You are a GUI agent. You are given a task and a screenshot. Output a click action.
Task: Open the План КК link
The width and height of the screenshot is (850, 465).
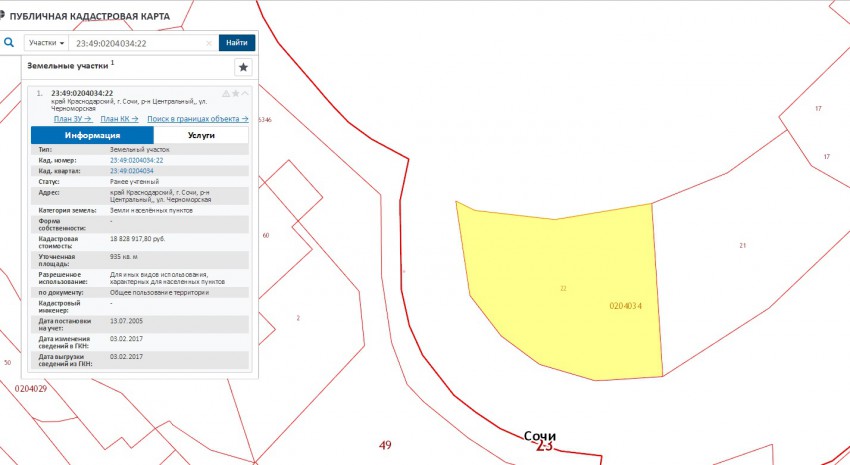(x=119, y=118)
